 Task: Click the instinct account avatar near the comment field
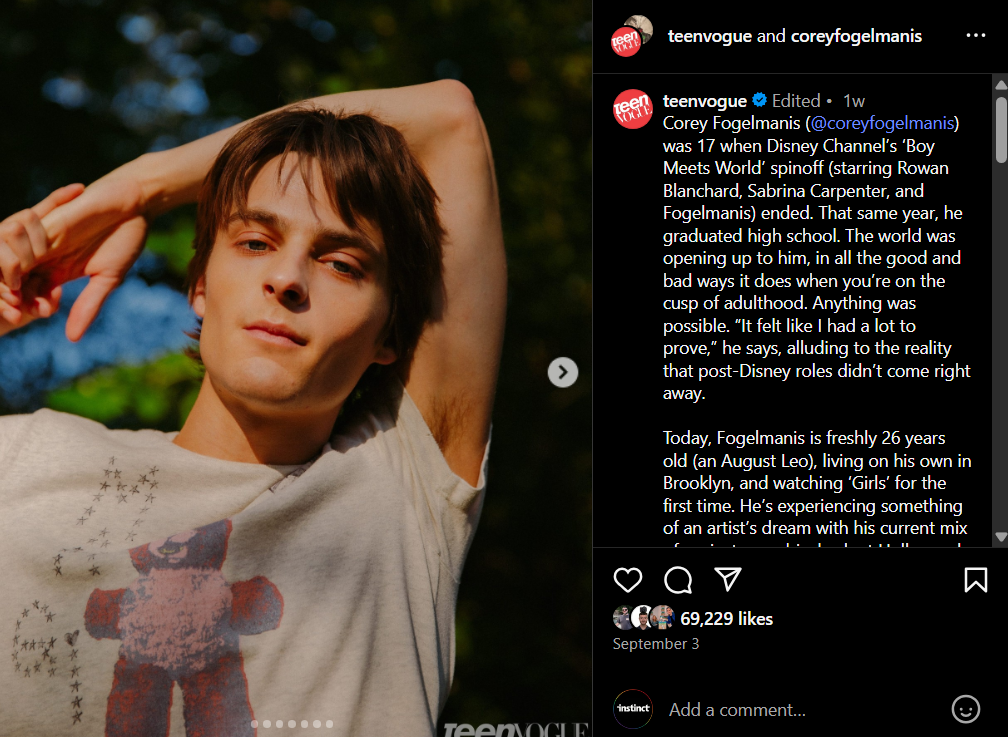pos(632,710)
